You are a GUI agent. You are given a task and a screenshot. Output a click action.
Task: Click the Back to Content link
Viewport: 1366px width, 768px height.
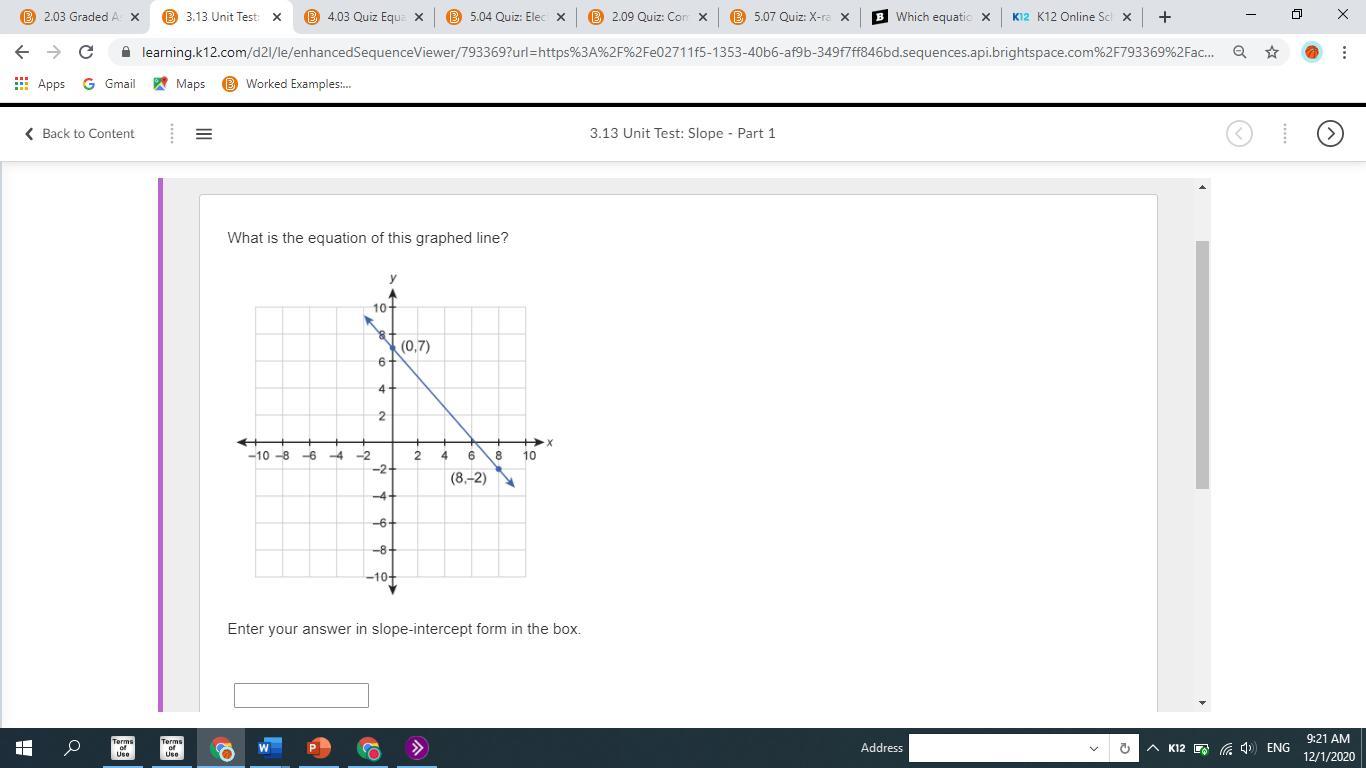[80, 133]
